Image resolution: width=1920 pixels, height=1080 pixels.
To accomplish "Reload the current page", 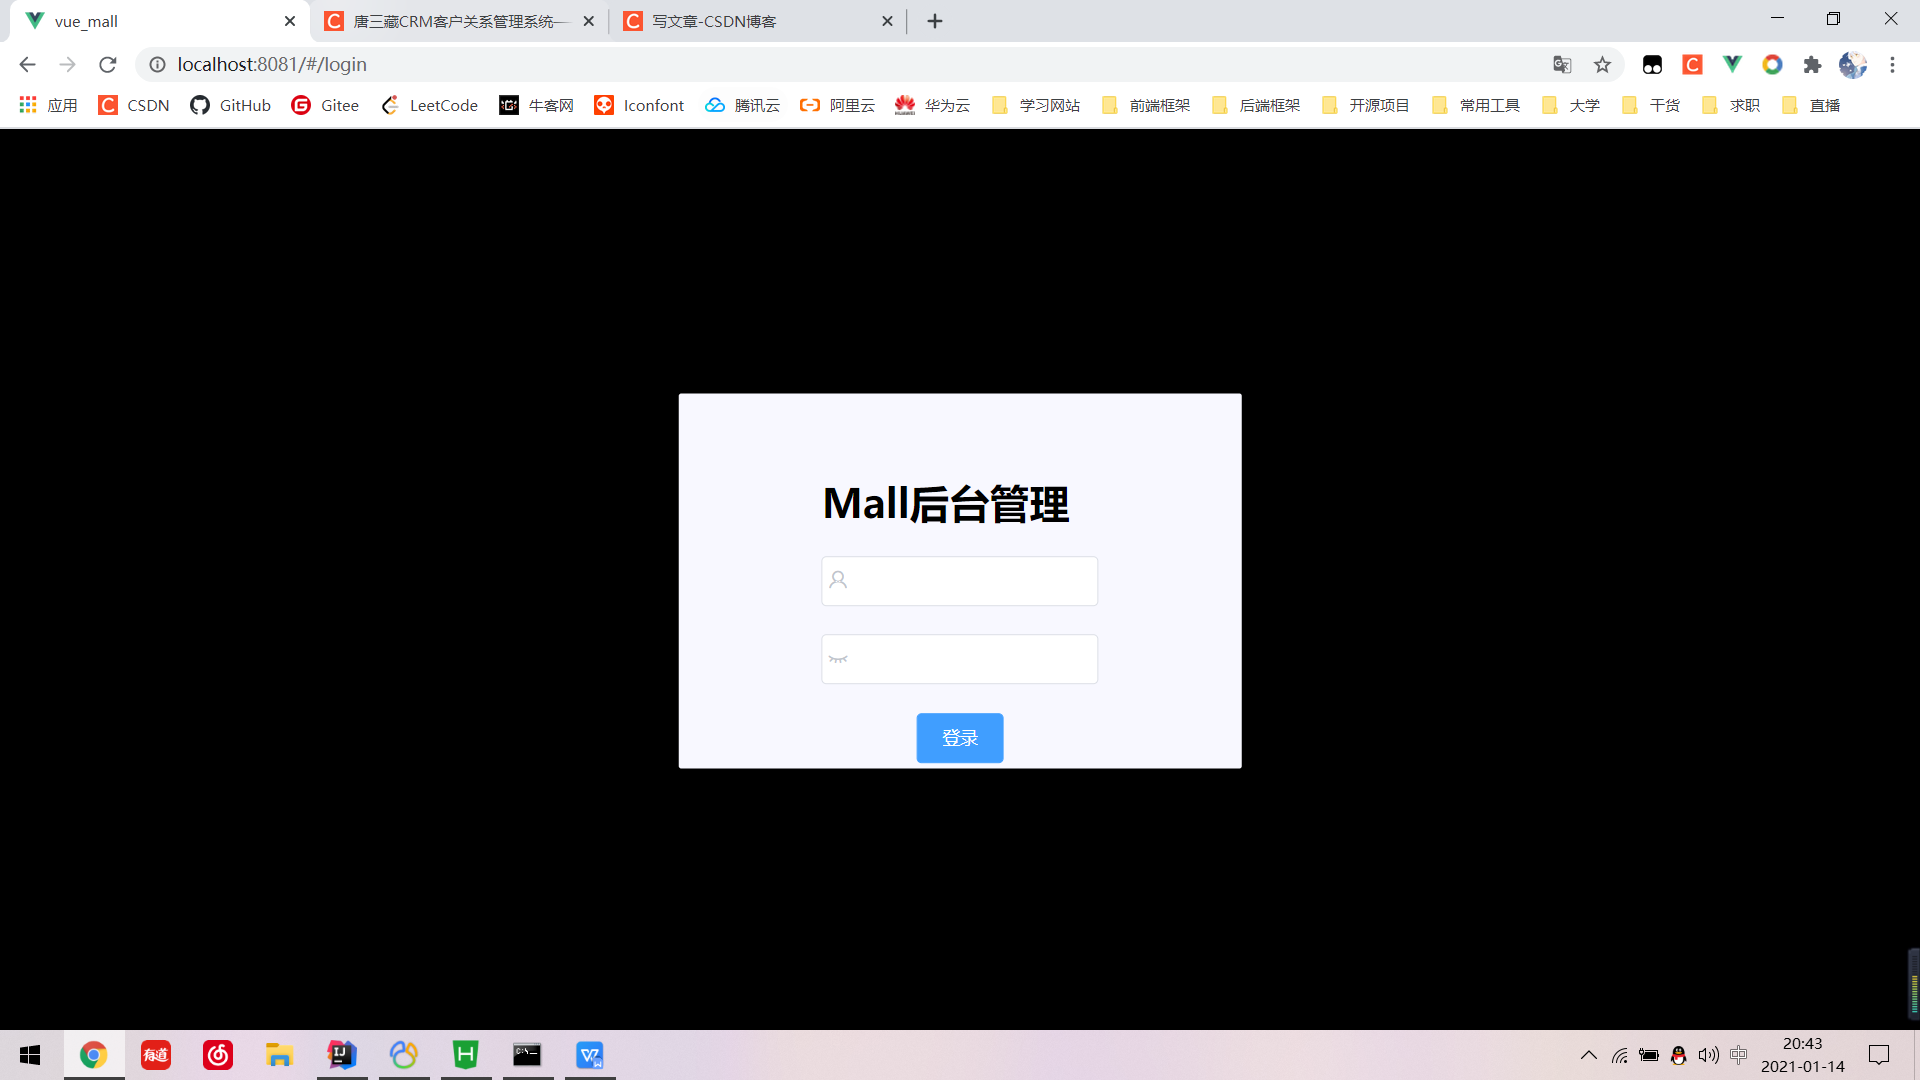I will [108, 65].
